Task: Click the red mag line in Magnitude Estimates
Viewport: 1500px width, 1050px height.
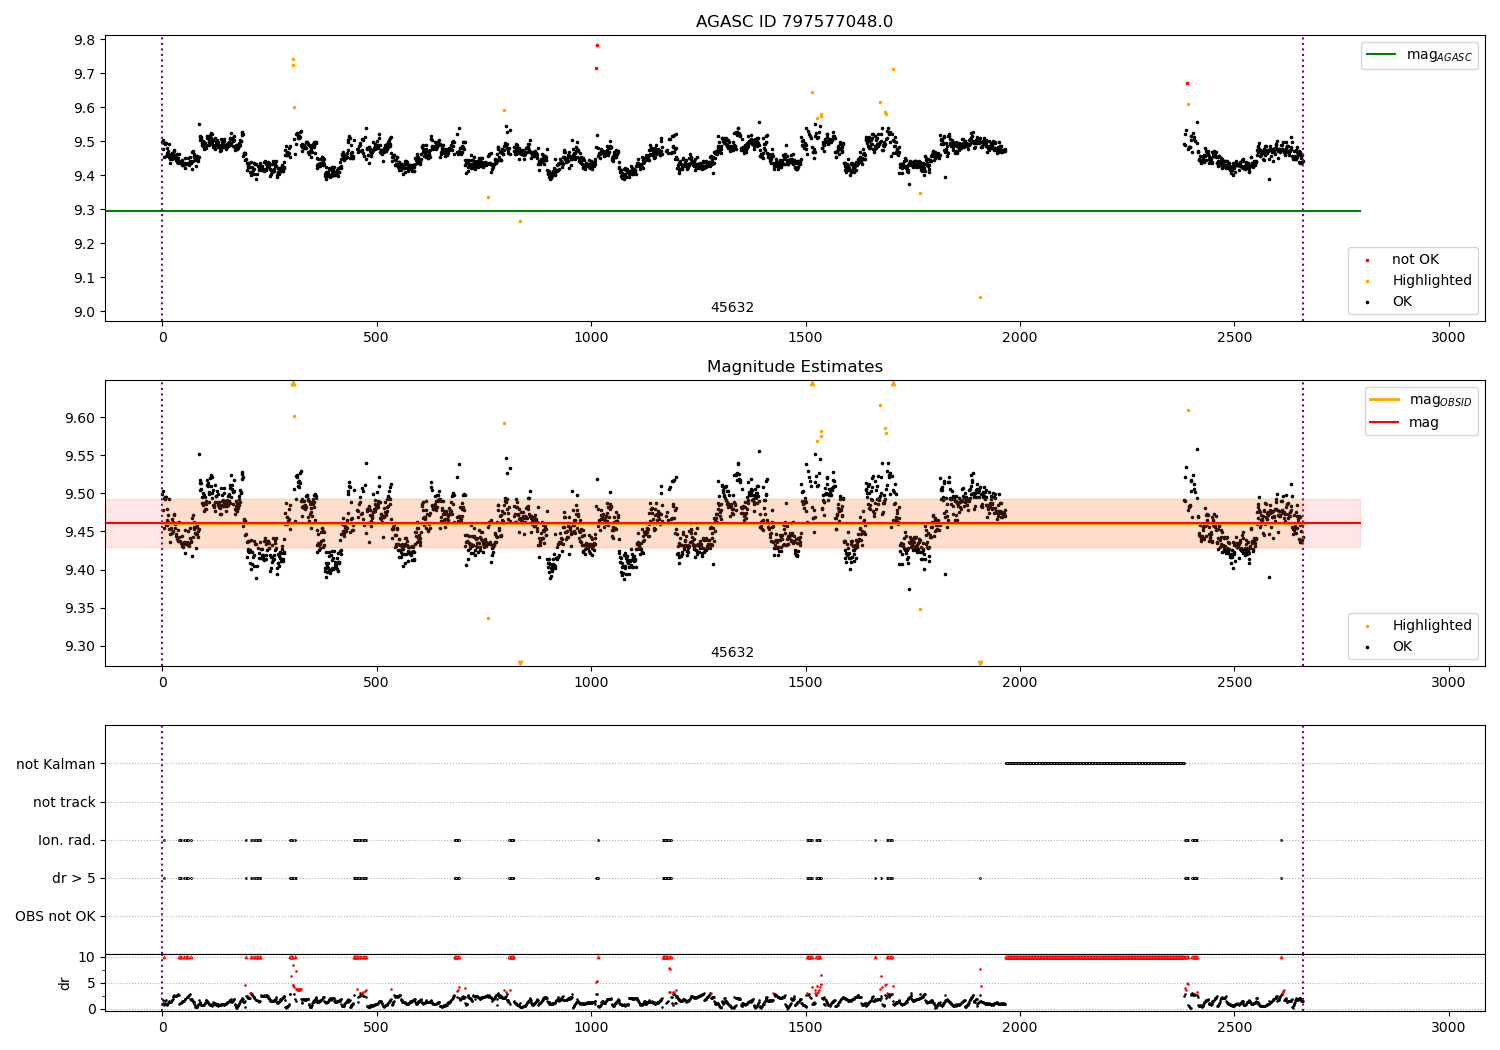Action: 733,523
